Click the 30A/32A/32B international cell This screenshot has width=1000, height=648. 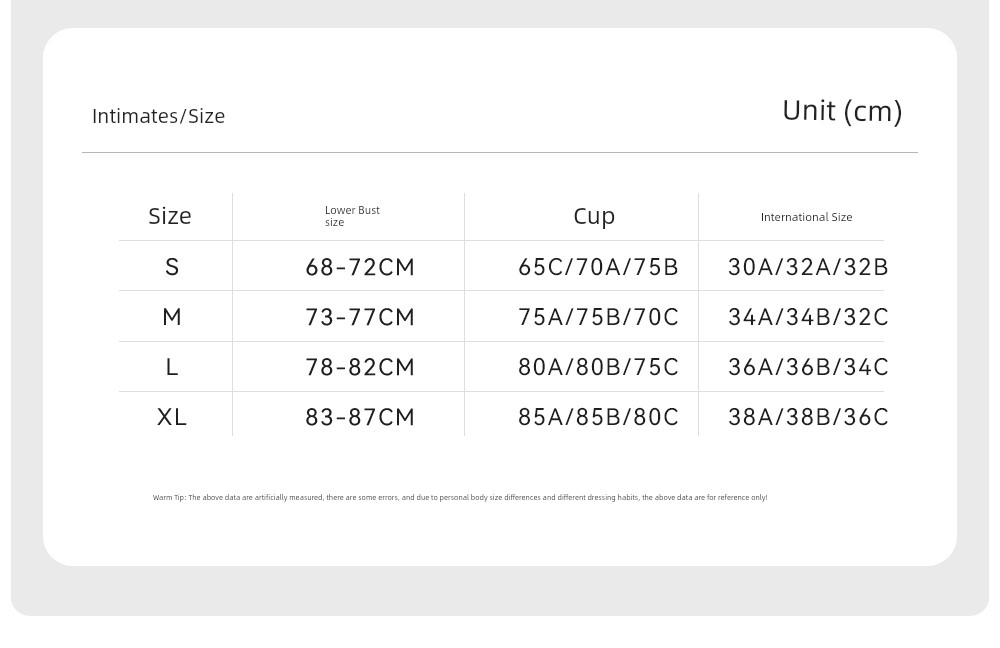click(x=808, y=267)
